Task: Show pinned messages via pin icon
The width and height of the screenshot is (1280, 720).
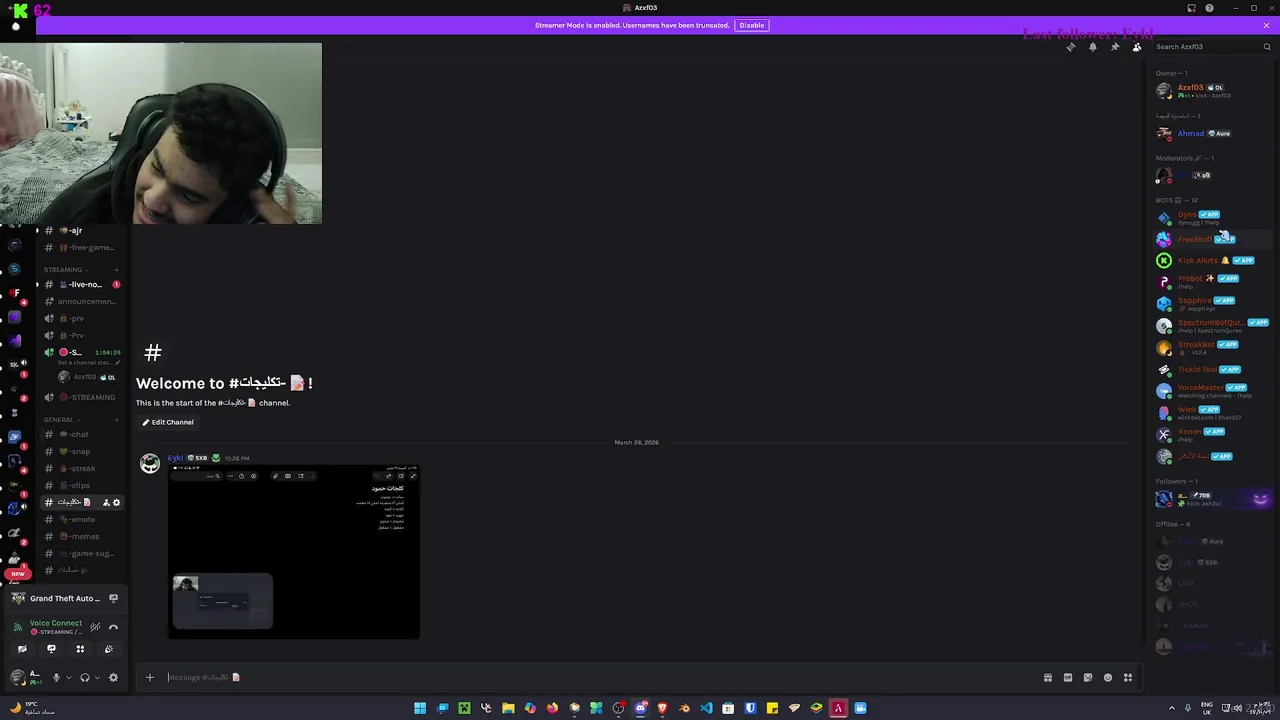Action: click(x=1115, y=47)
